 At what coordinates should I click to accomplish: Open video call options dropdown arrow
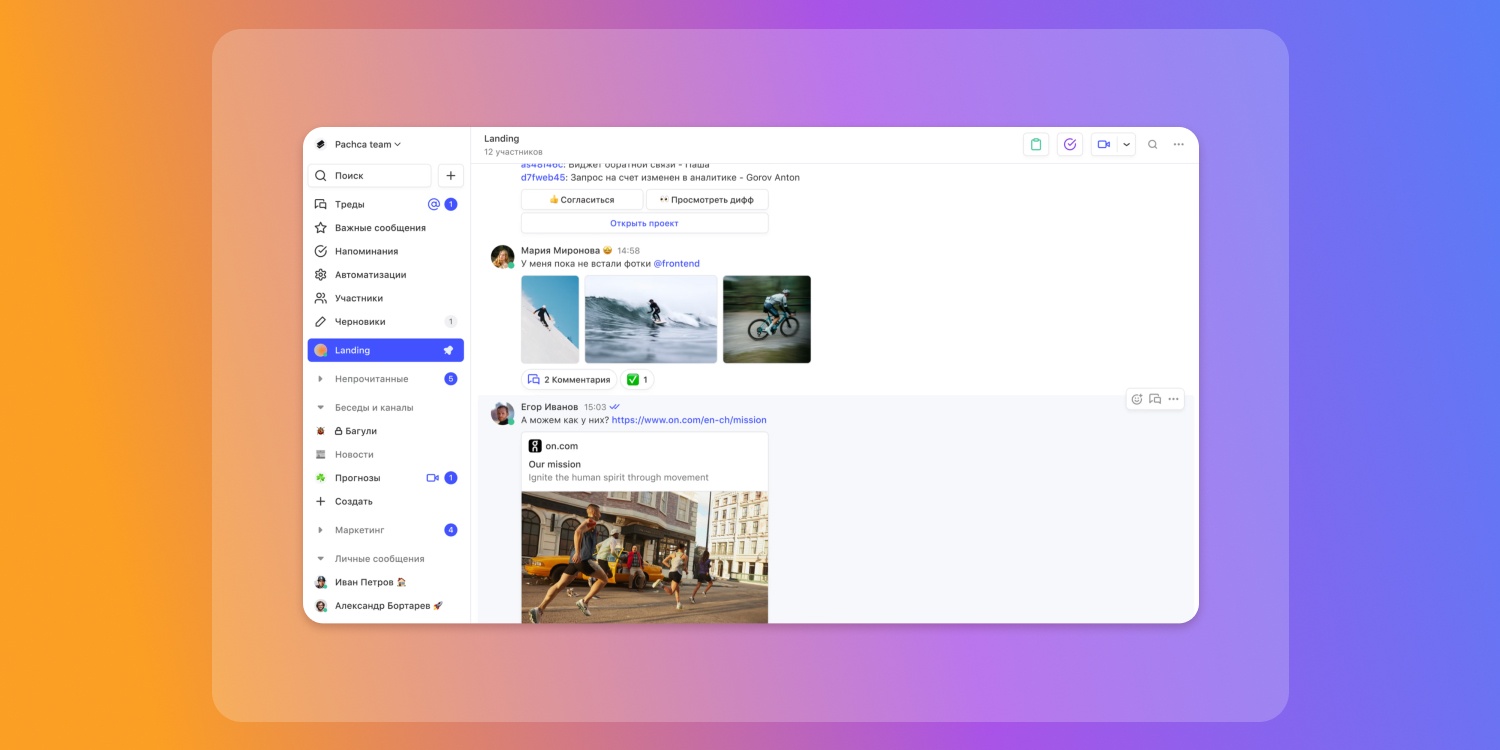(1127, 145)
